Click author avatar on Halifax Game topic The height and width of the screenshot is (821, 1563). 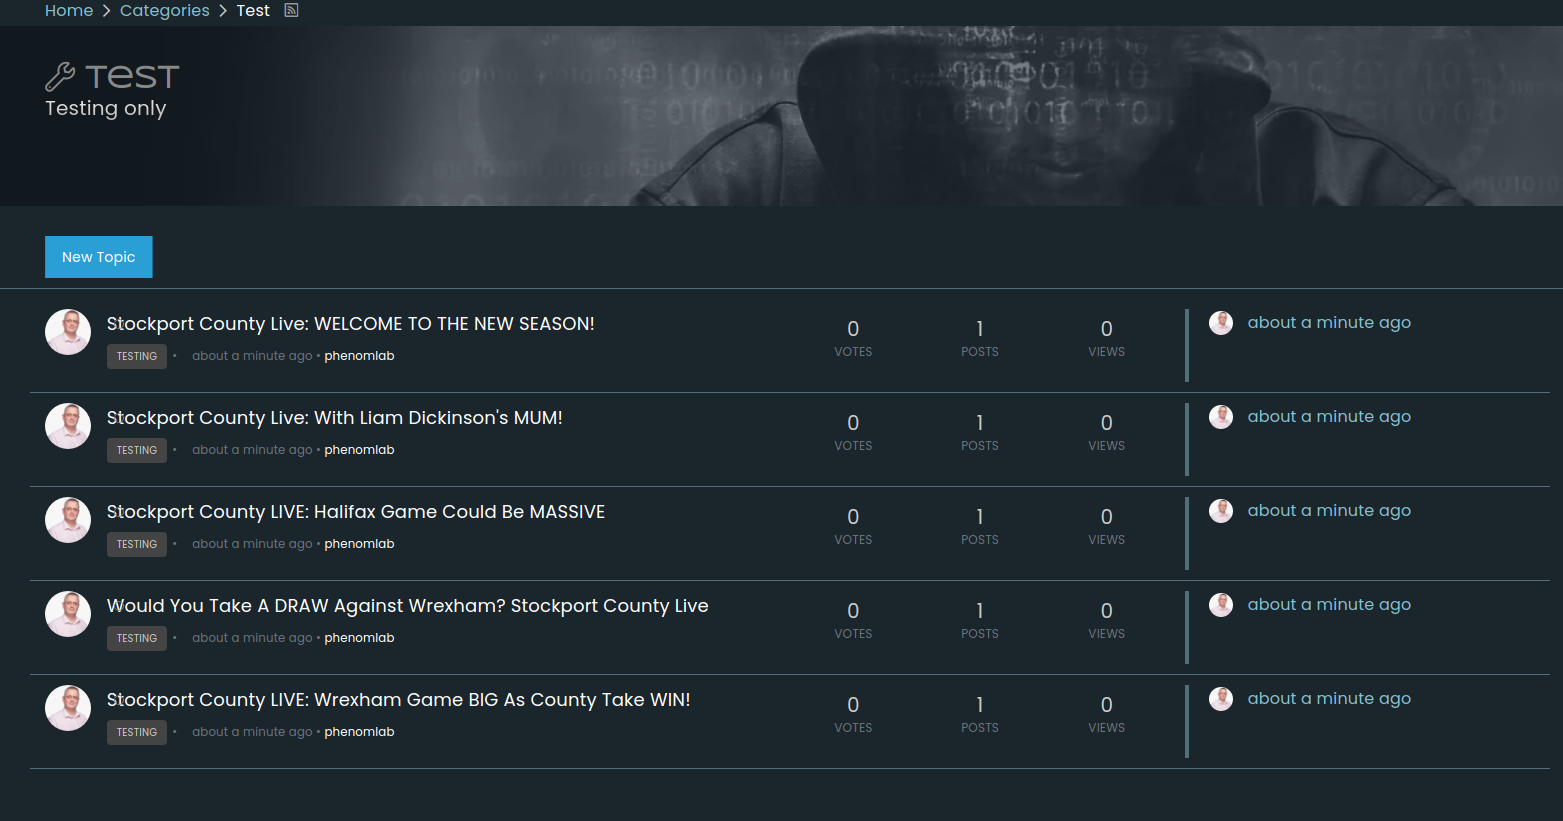(x=68, y=520)
